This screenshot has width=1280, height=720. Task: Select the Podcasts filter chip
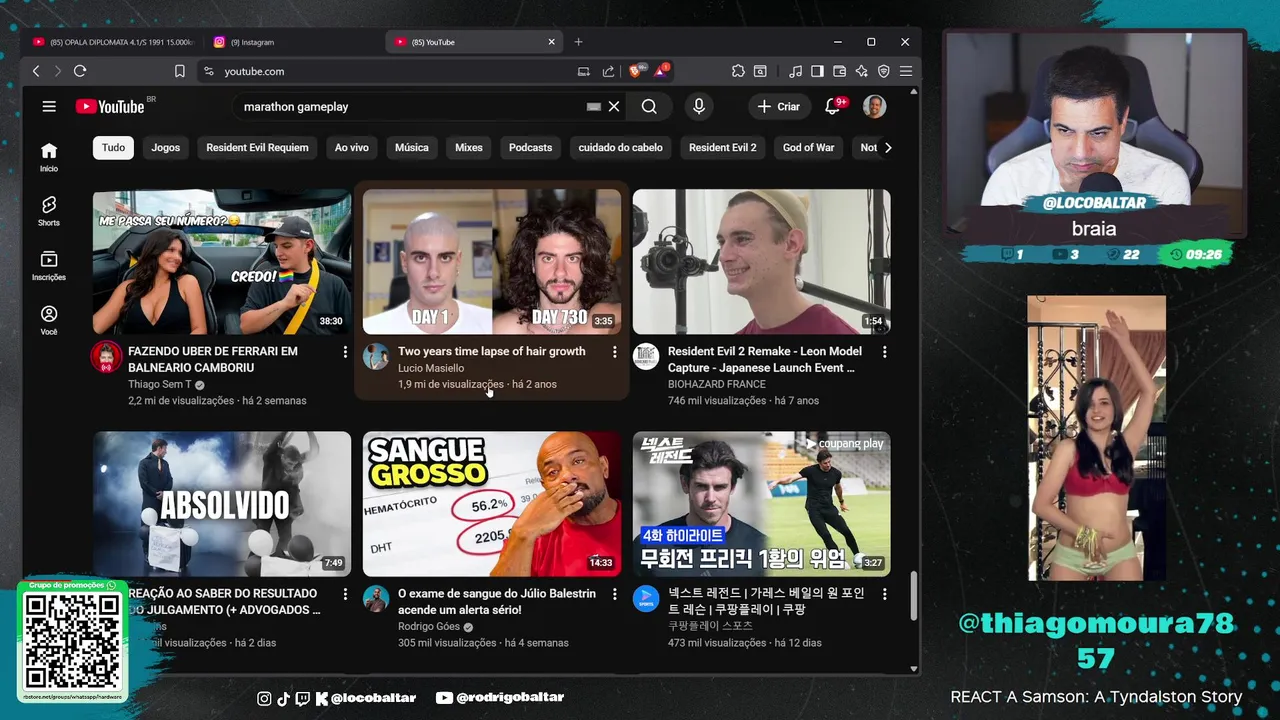(530, 148)
